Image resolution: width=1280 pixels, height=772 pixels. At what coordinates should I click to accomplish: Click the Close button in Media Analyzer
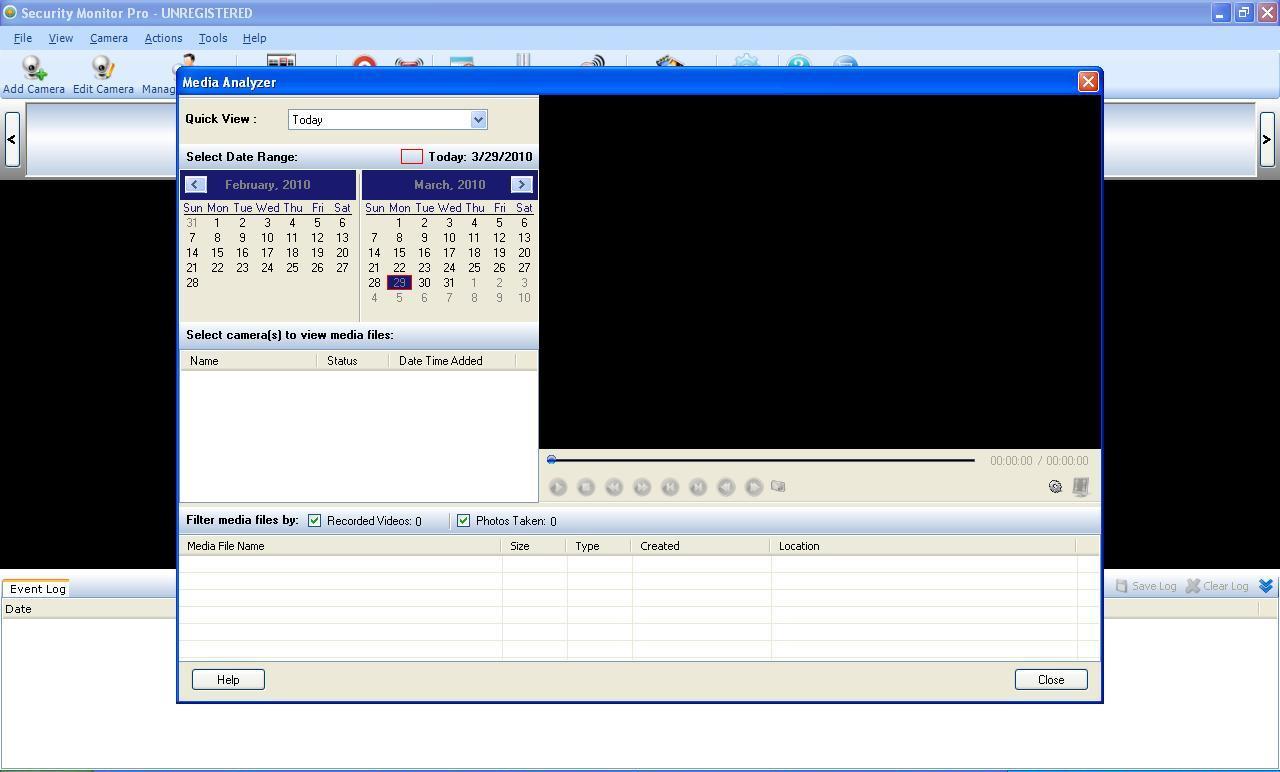1051,680
